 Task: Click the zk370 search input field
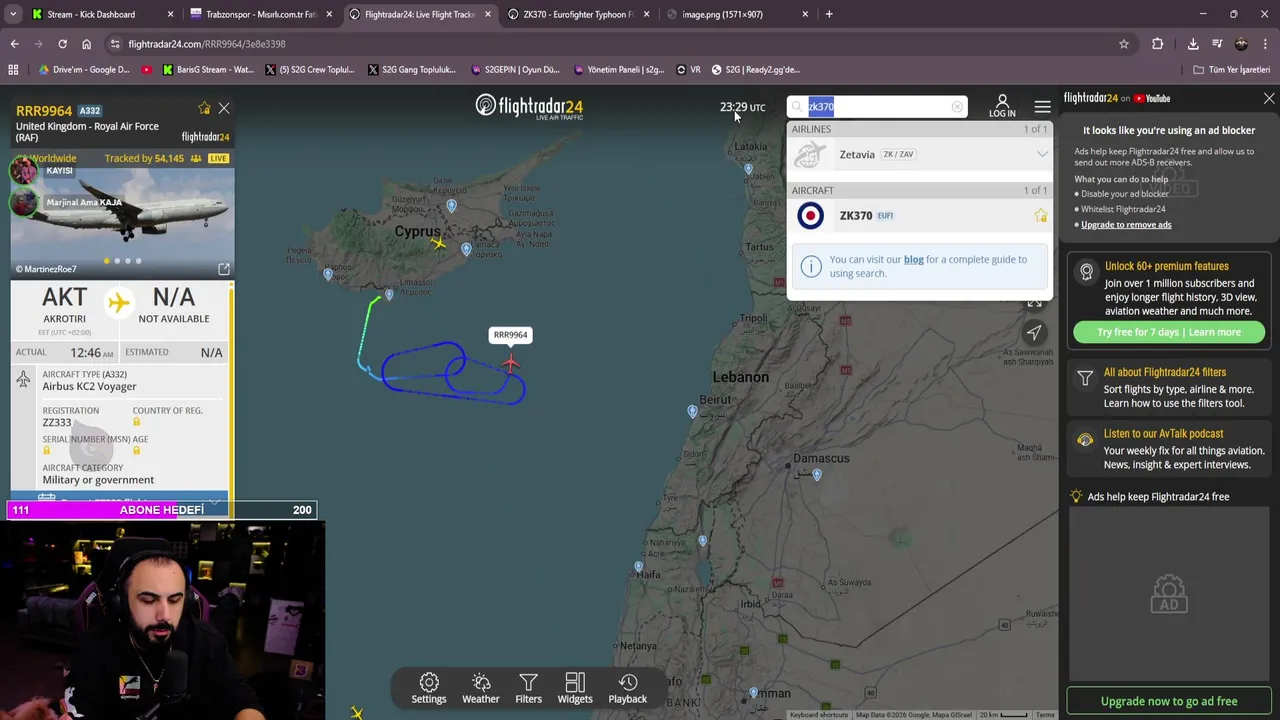tap(877, 106)
